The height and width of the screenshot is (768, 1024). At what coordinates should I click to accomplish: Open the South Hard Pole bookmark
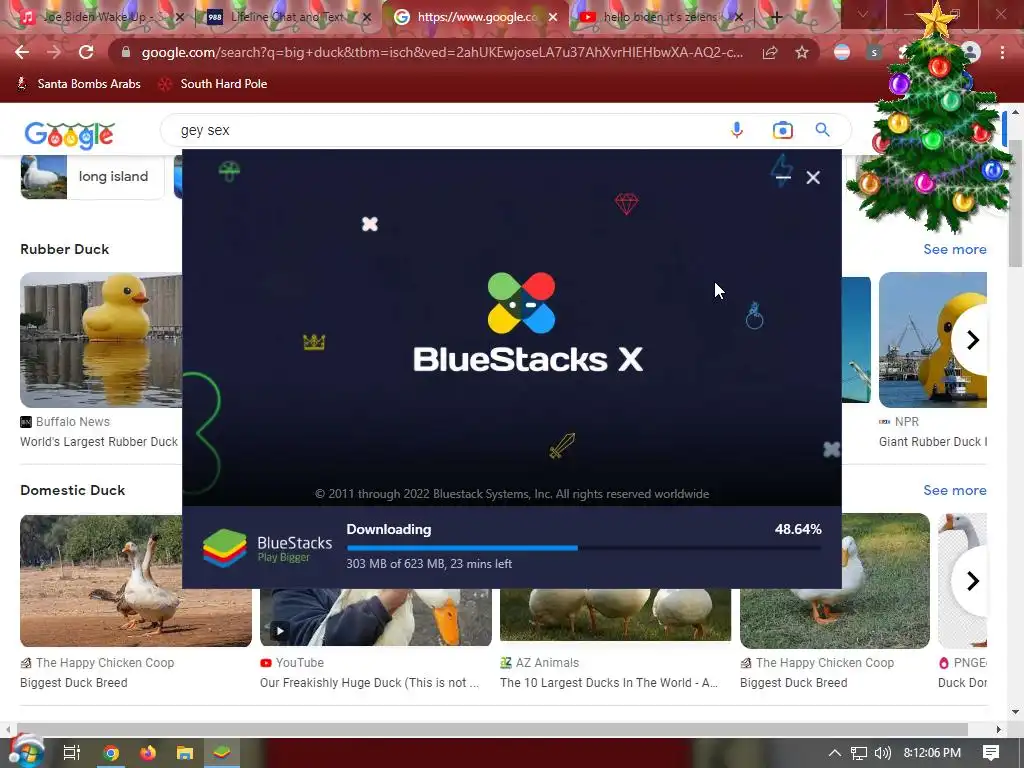[214, 84]
